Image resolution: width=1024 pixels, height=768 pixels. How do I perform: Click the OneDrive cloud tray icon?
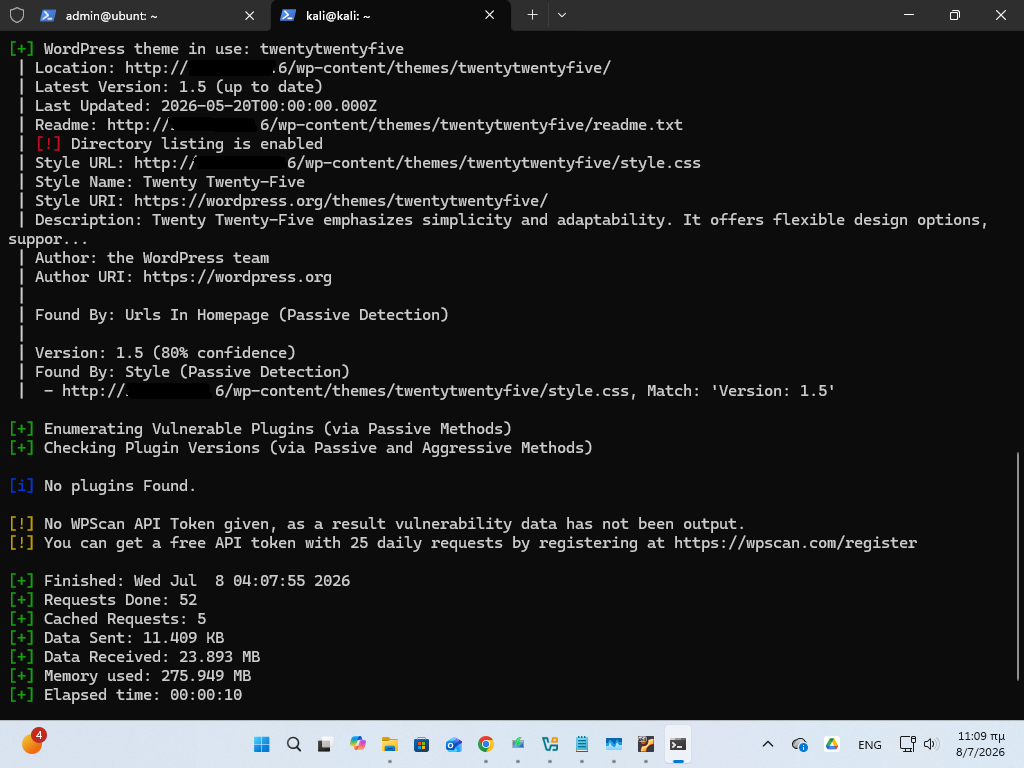[799, 744]
